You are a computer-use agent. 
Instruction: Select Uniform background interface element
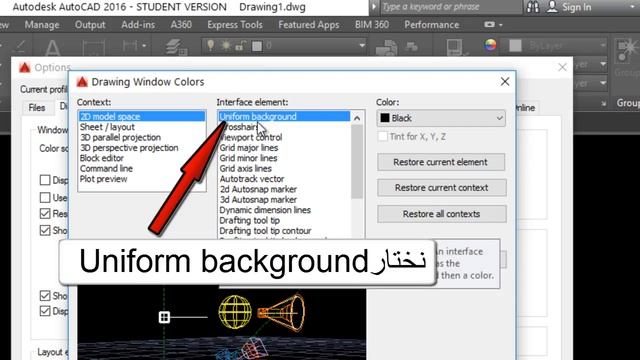pos(284,116)
